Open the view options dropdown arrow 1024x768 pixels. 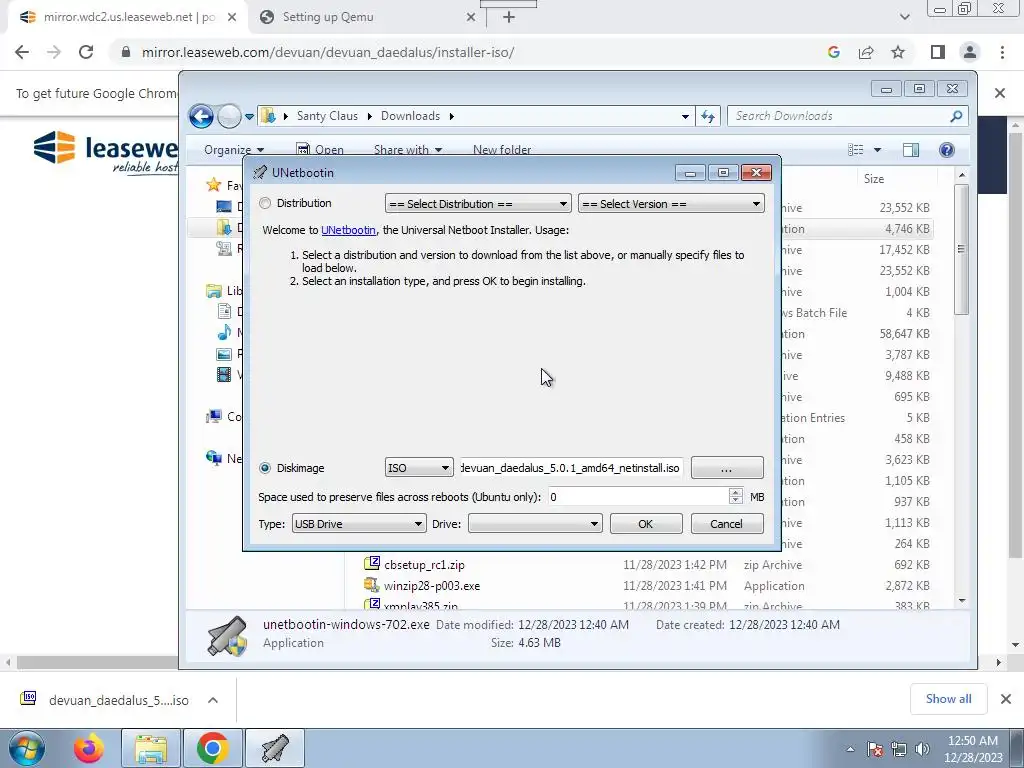pyautogui.click(x=877, y=150)
